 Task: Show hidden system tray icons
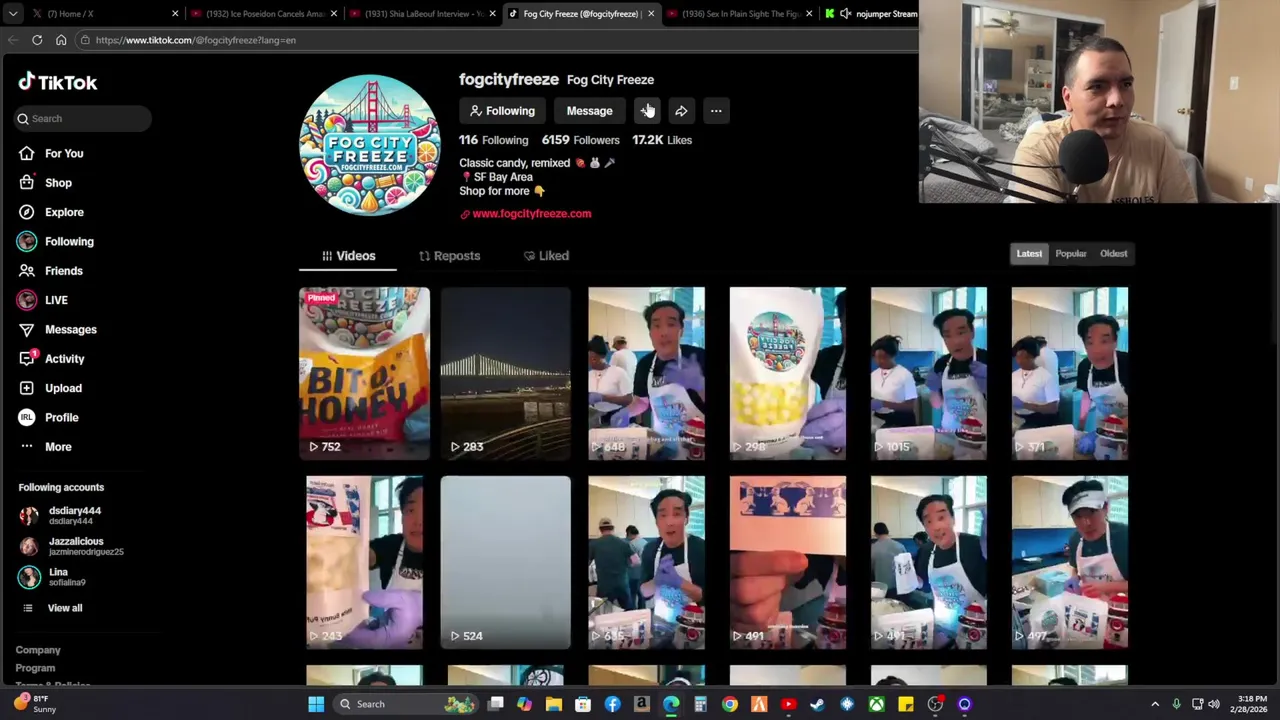[1155, 704]
